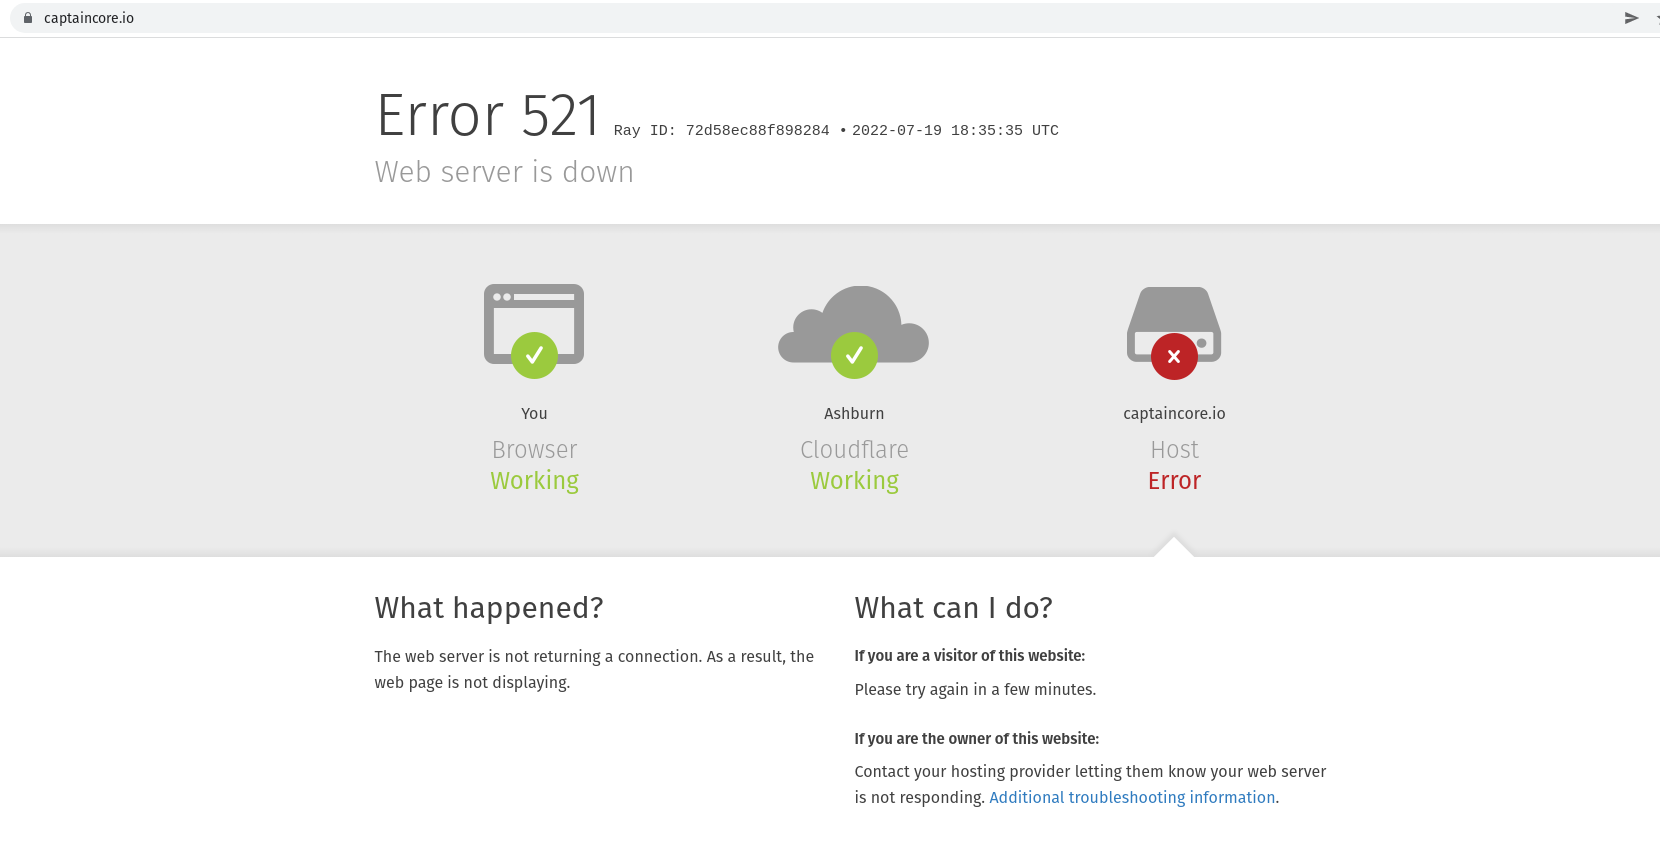Click 'Contact your hosting provider' paragraph text
The width and height of the screenshot is (1660, 867).
click(x=1090, y=784)
